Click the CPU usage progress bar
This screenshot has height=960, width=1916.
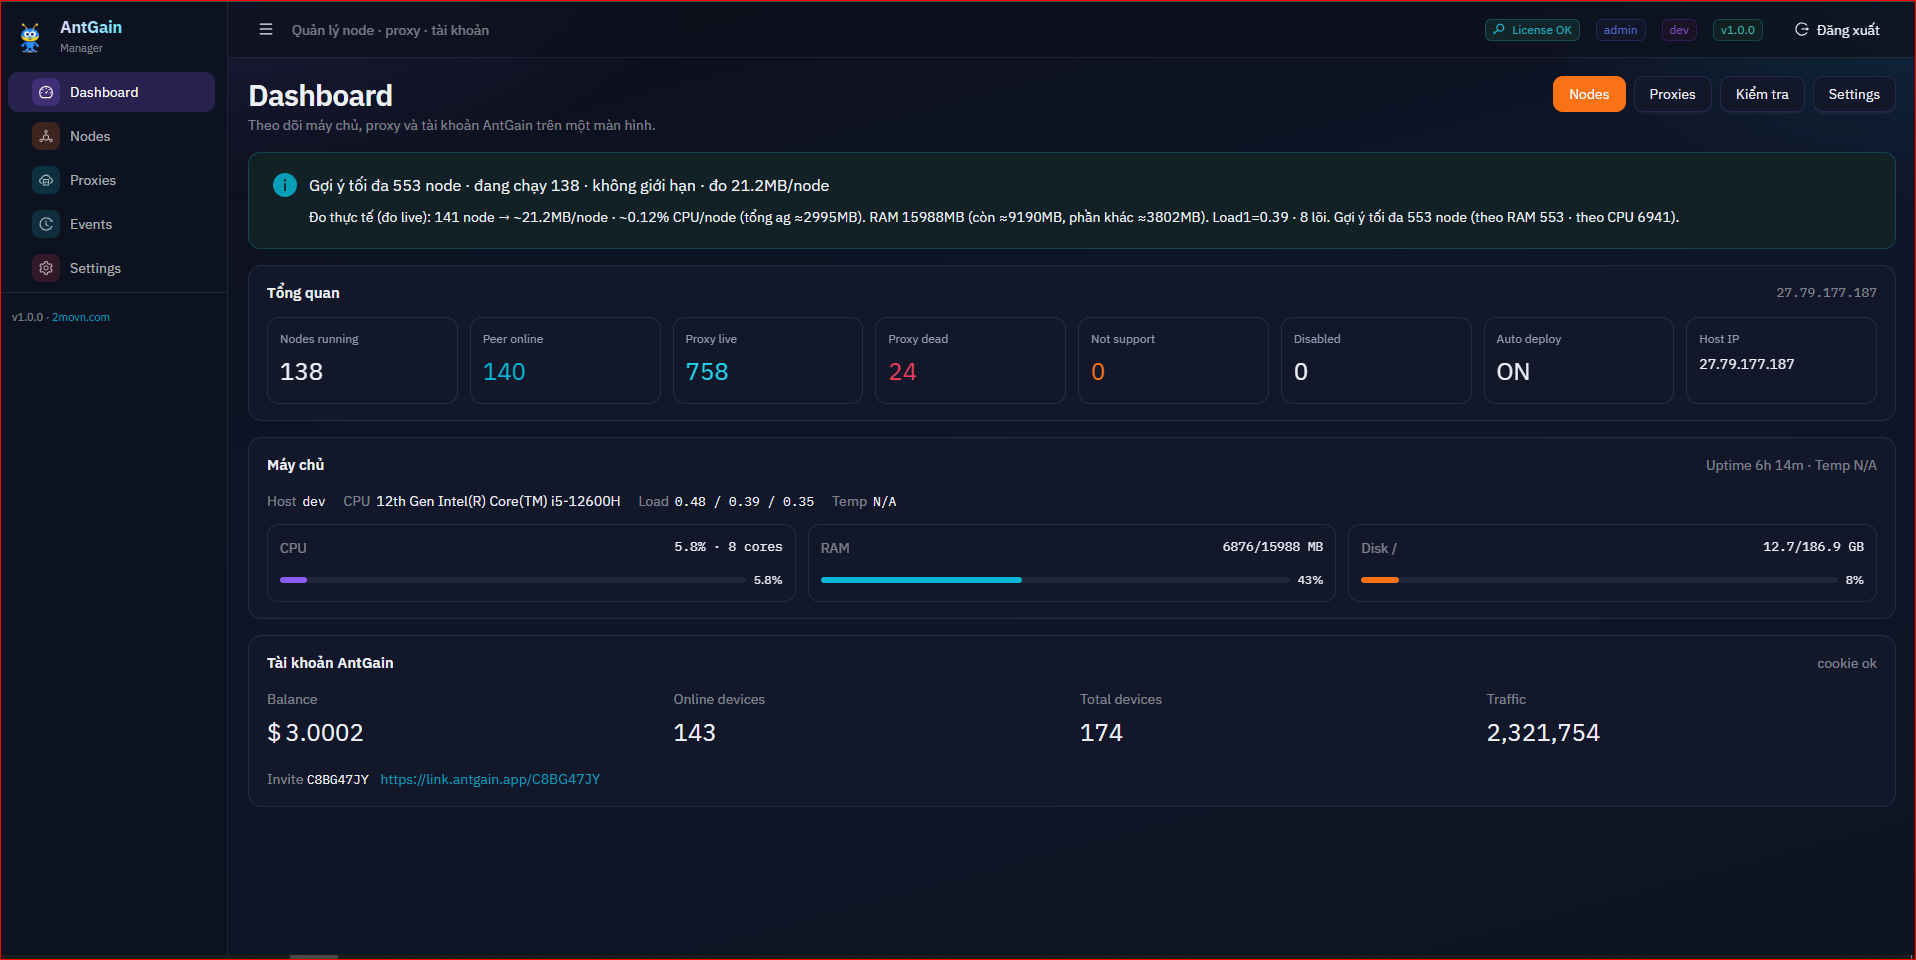click(513, 580)
